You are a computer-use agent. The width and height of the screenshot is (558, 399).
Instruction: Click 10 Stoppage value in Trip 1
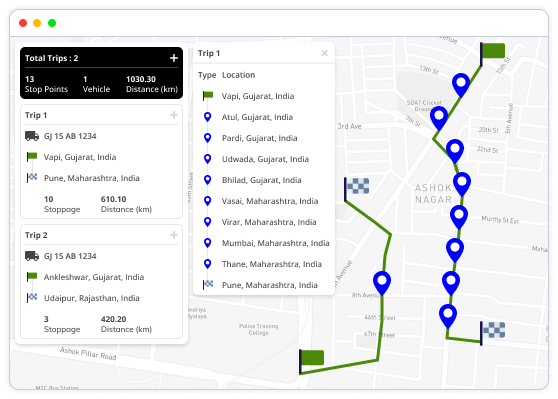[x=48, y=199]
